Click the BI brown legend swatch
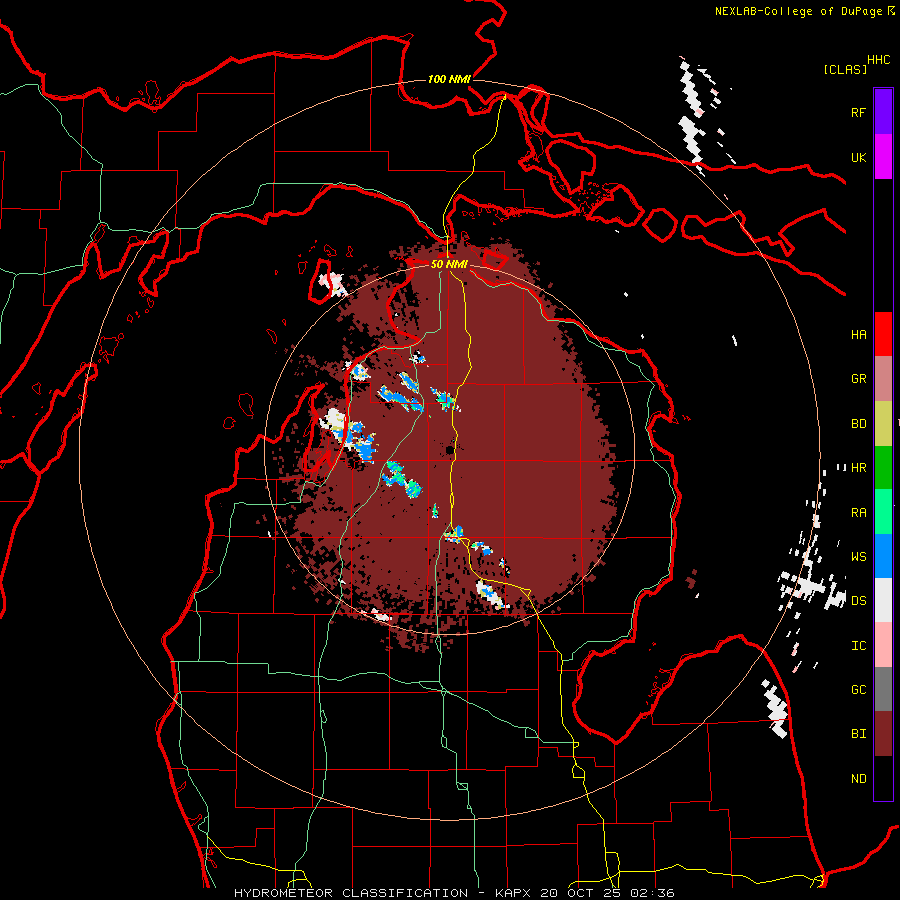This screenshot has height=900, width=900. click(x=883, y=734)
